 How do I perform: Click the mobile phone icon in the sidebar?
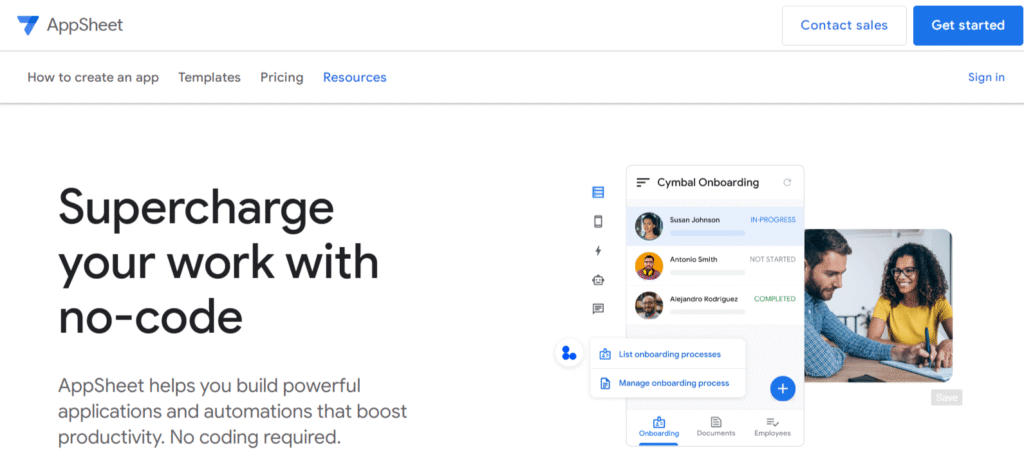[x=598, y=222]
